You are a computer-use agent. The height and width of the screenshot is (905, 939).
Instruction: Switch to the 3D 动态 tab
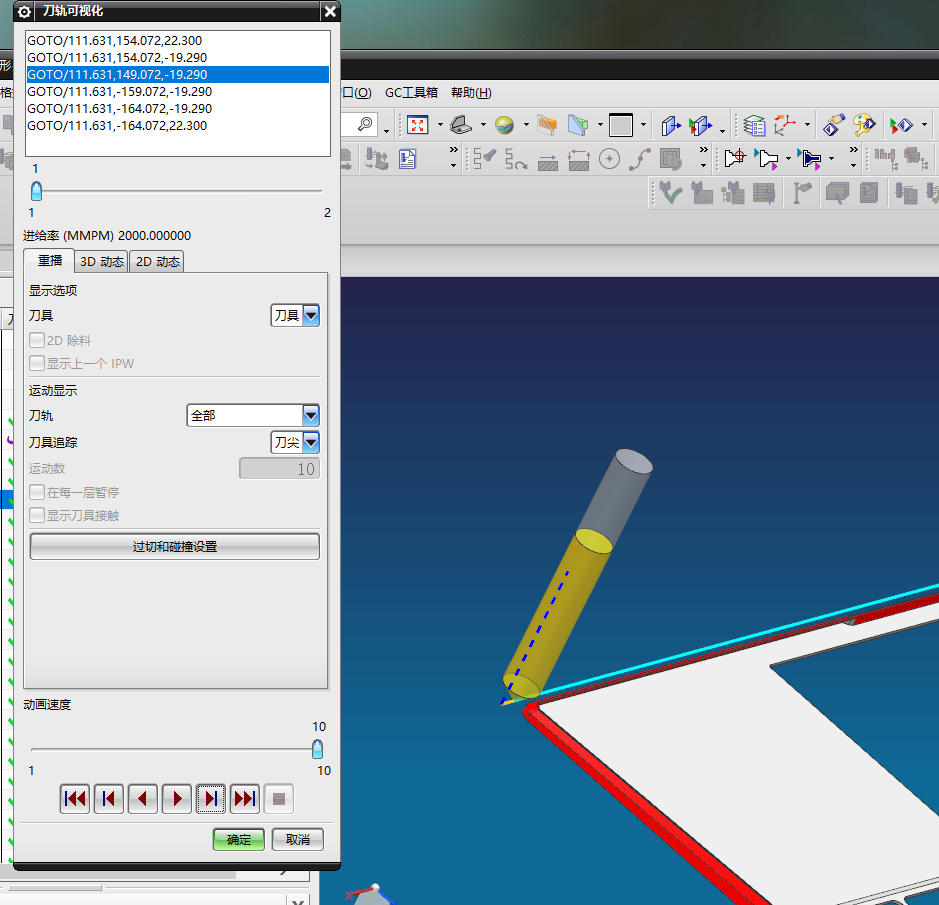point(101,262)
